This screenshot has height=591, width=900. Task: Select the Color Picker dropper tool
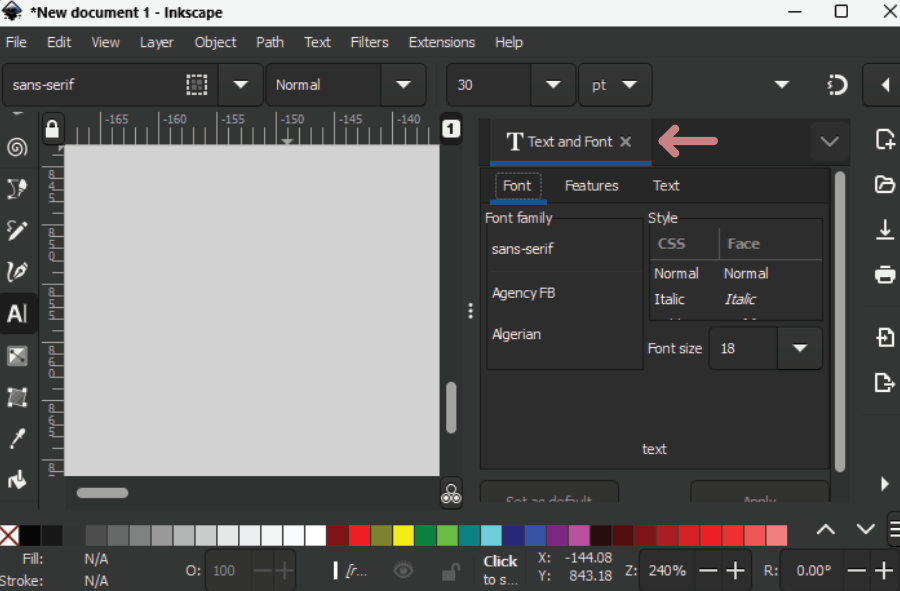coord(17,438)
